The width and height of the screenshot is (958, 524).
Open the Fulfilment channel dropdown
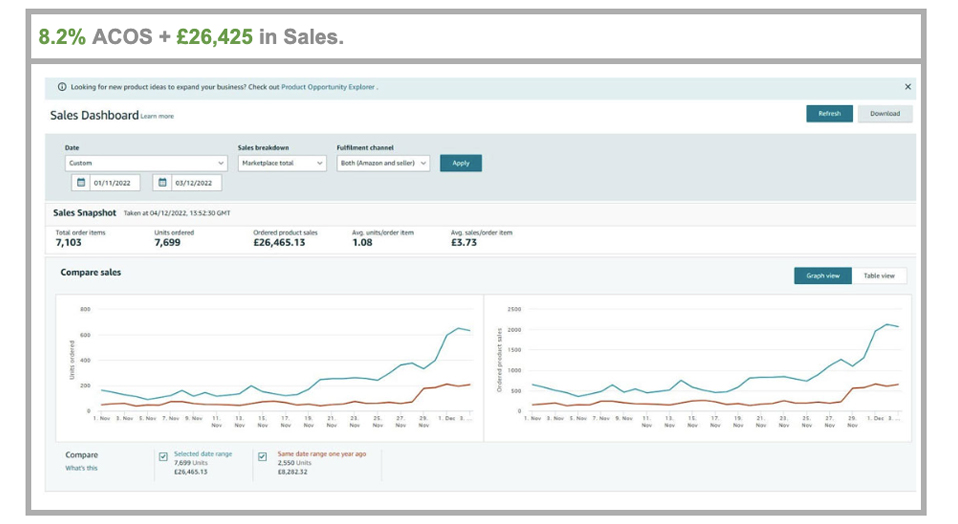[x=383, y=163]
